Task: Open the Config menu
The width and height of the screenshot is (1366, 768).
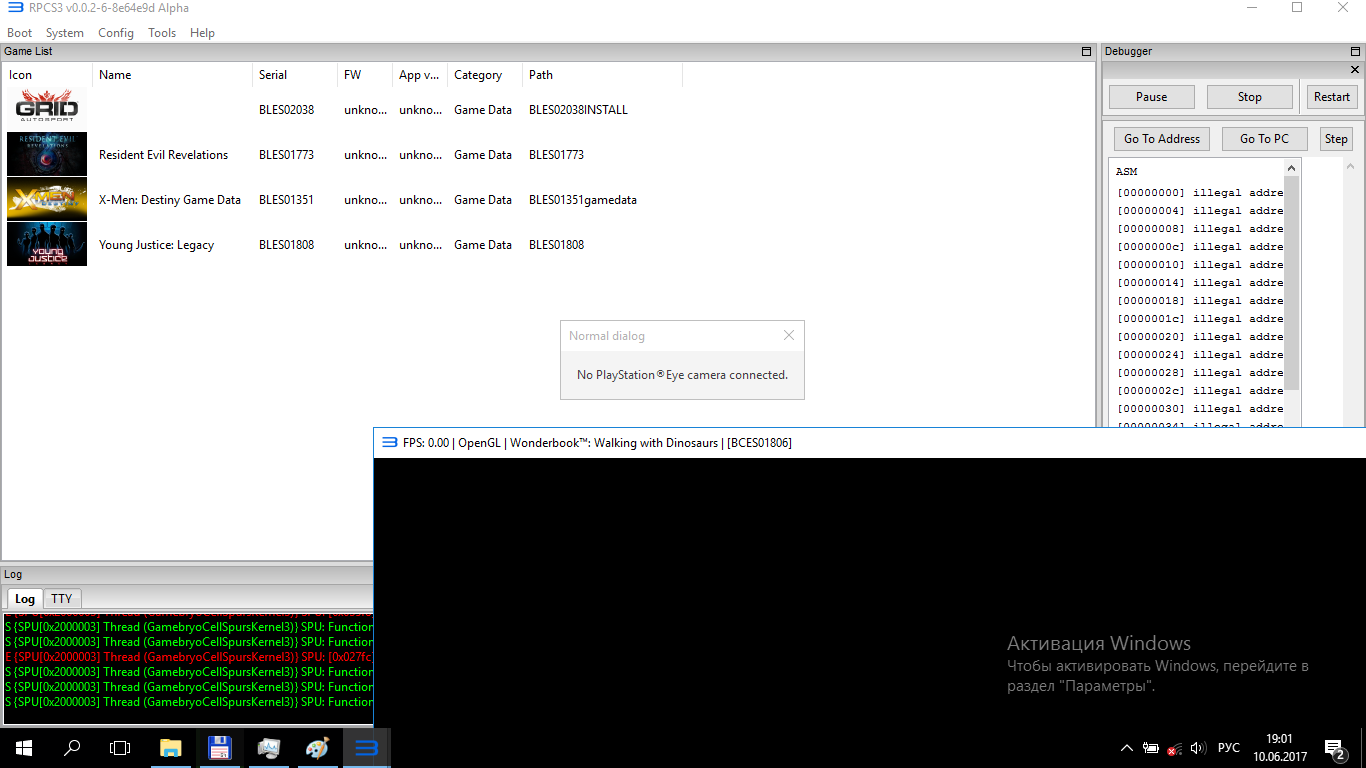Action: pos(116,33)
